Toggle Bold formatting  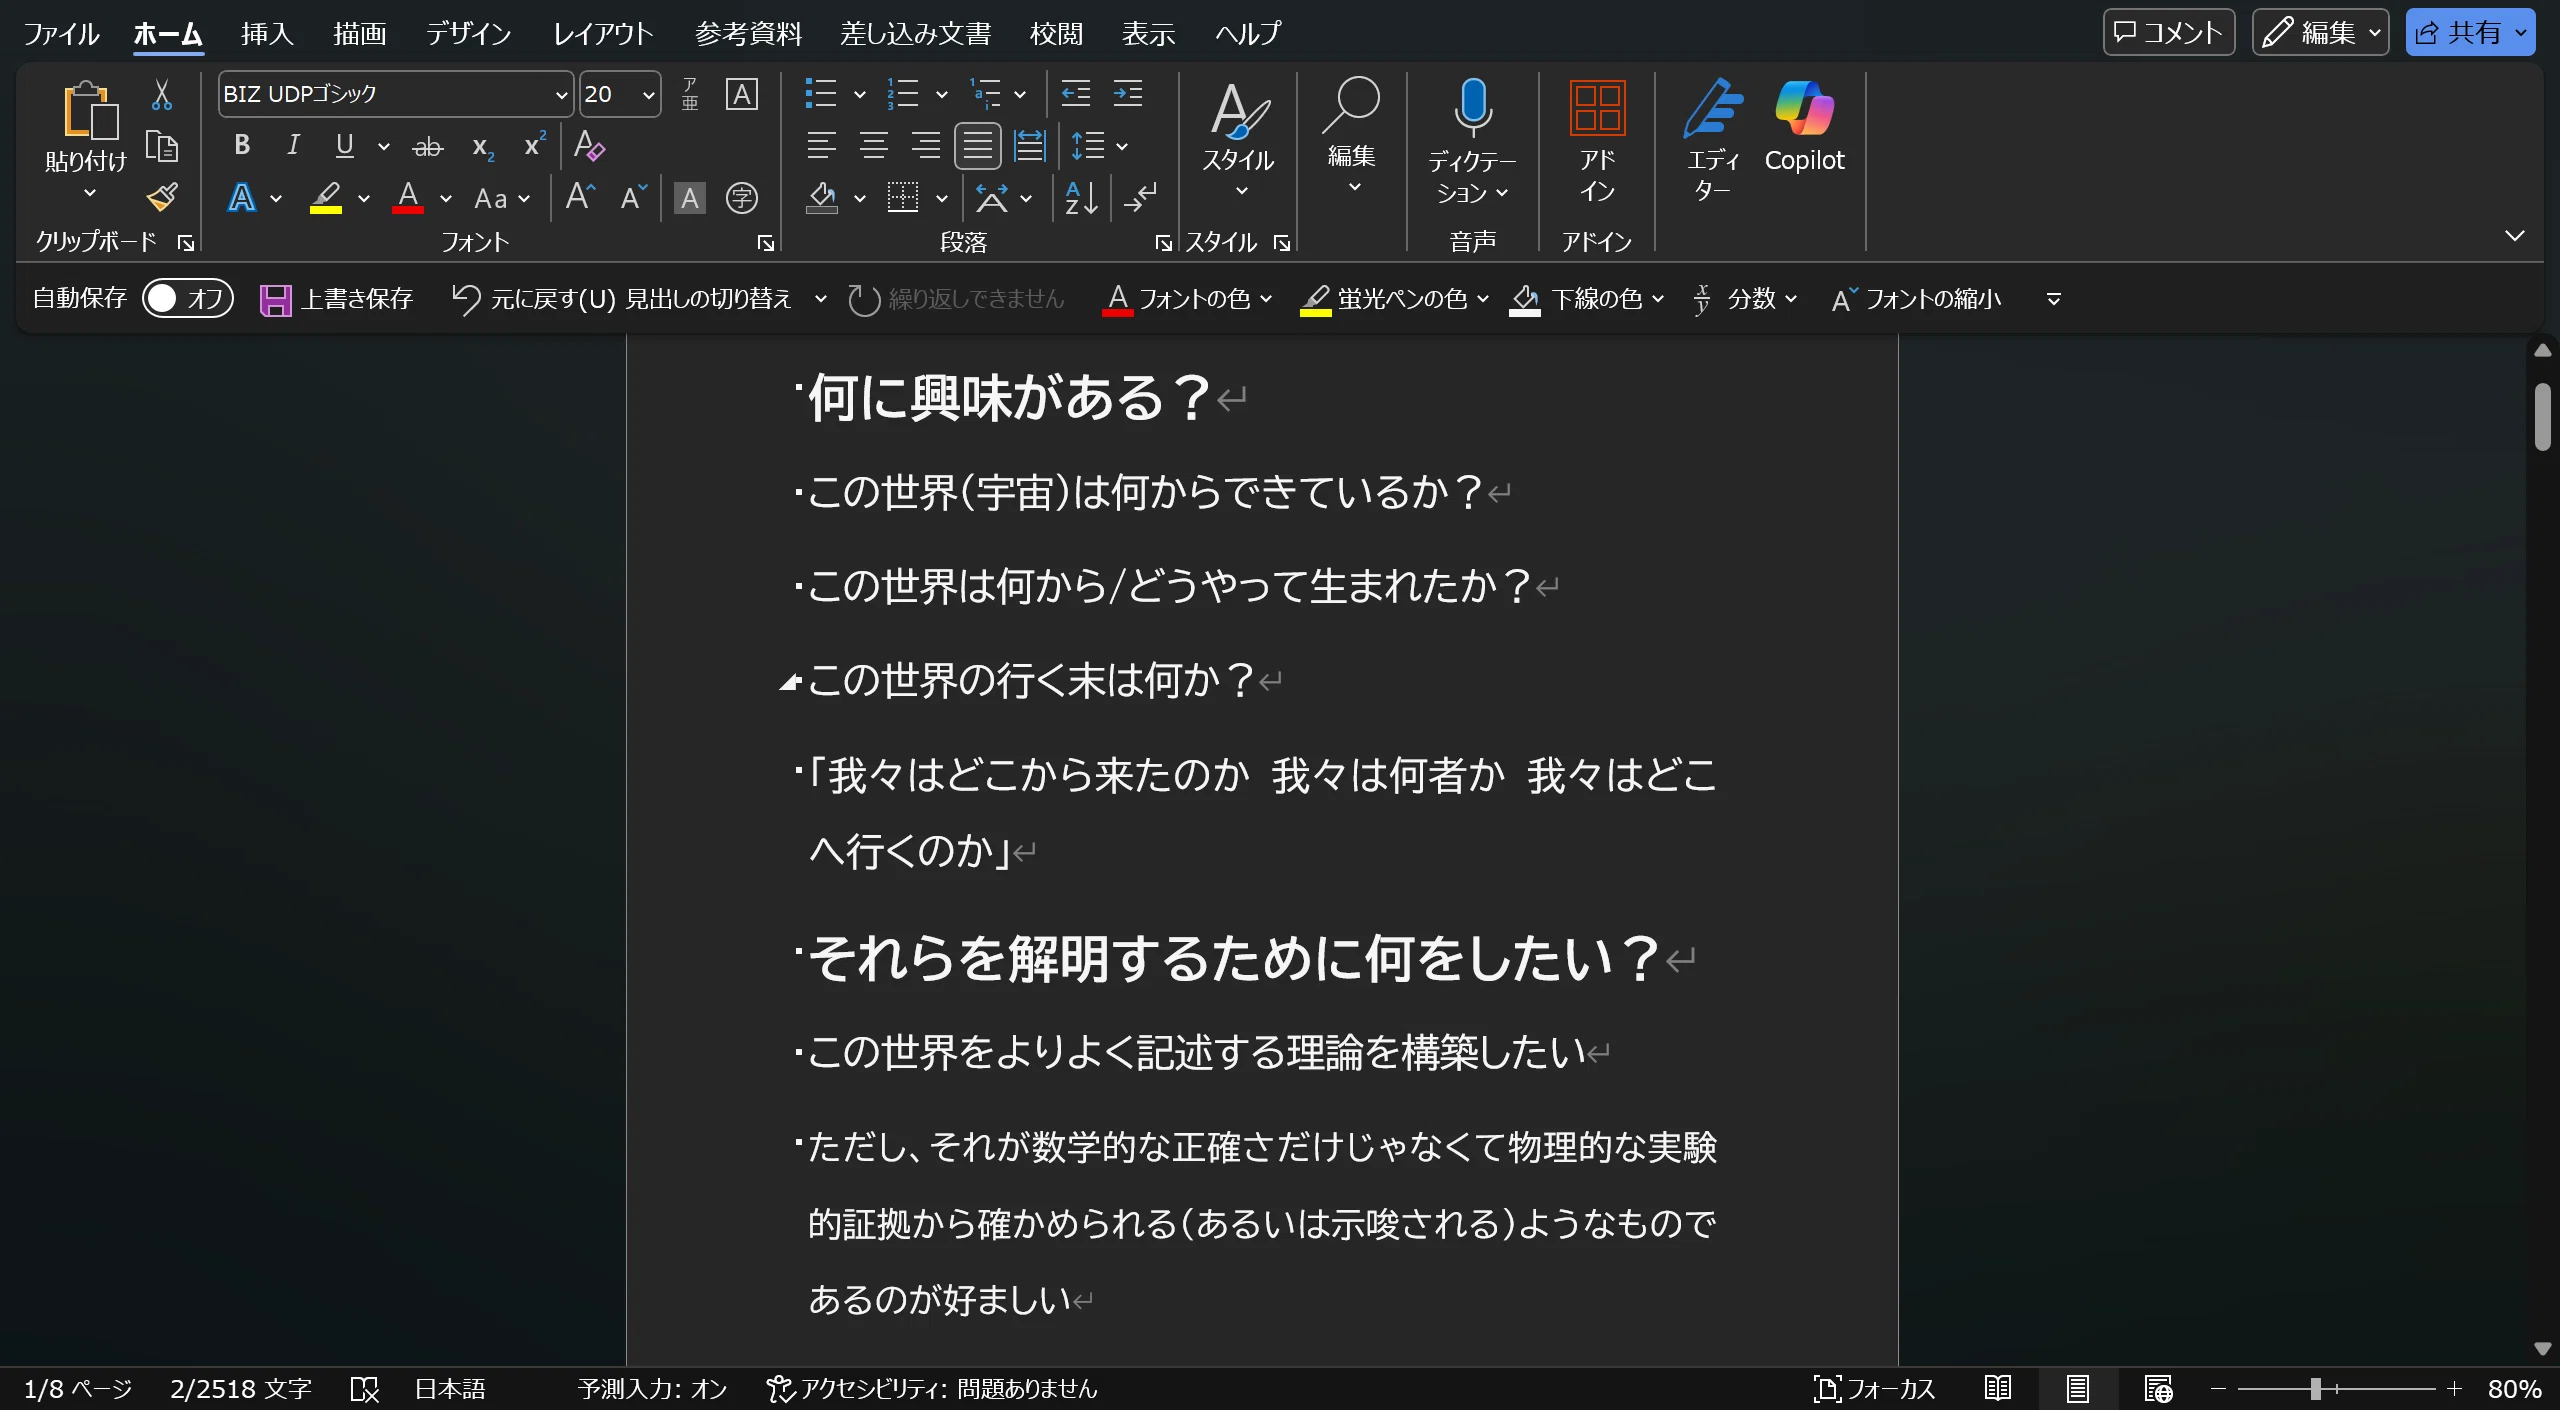(241, 146)
